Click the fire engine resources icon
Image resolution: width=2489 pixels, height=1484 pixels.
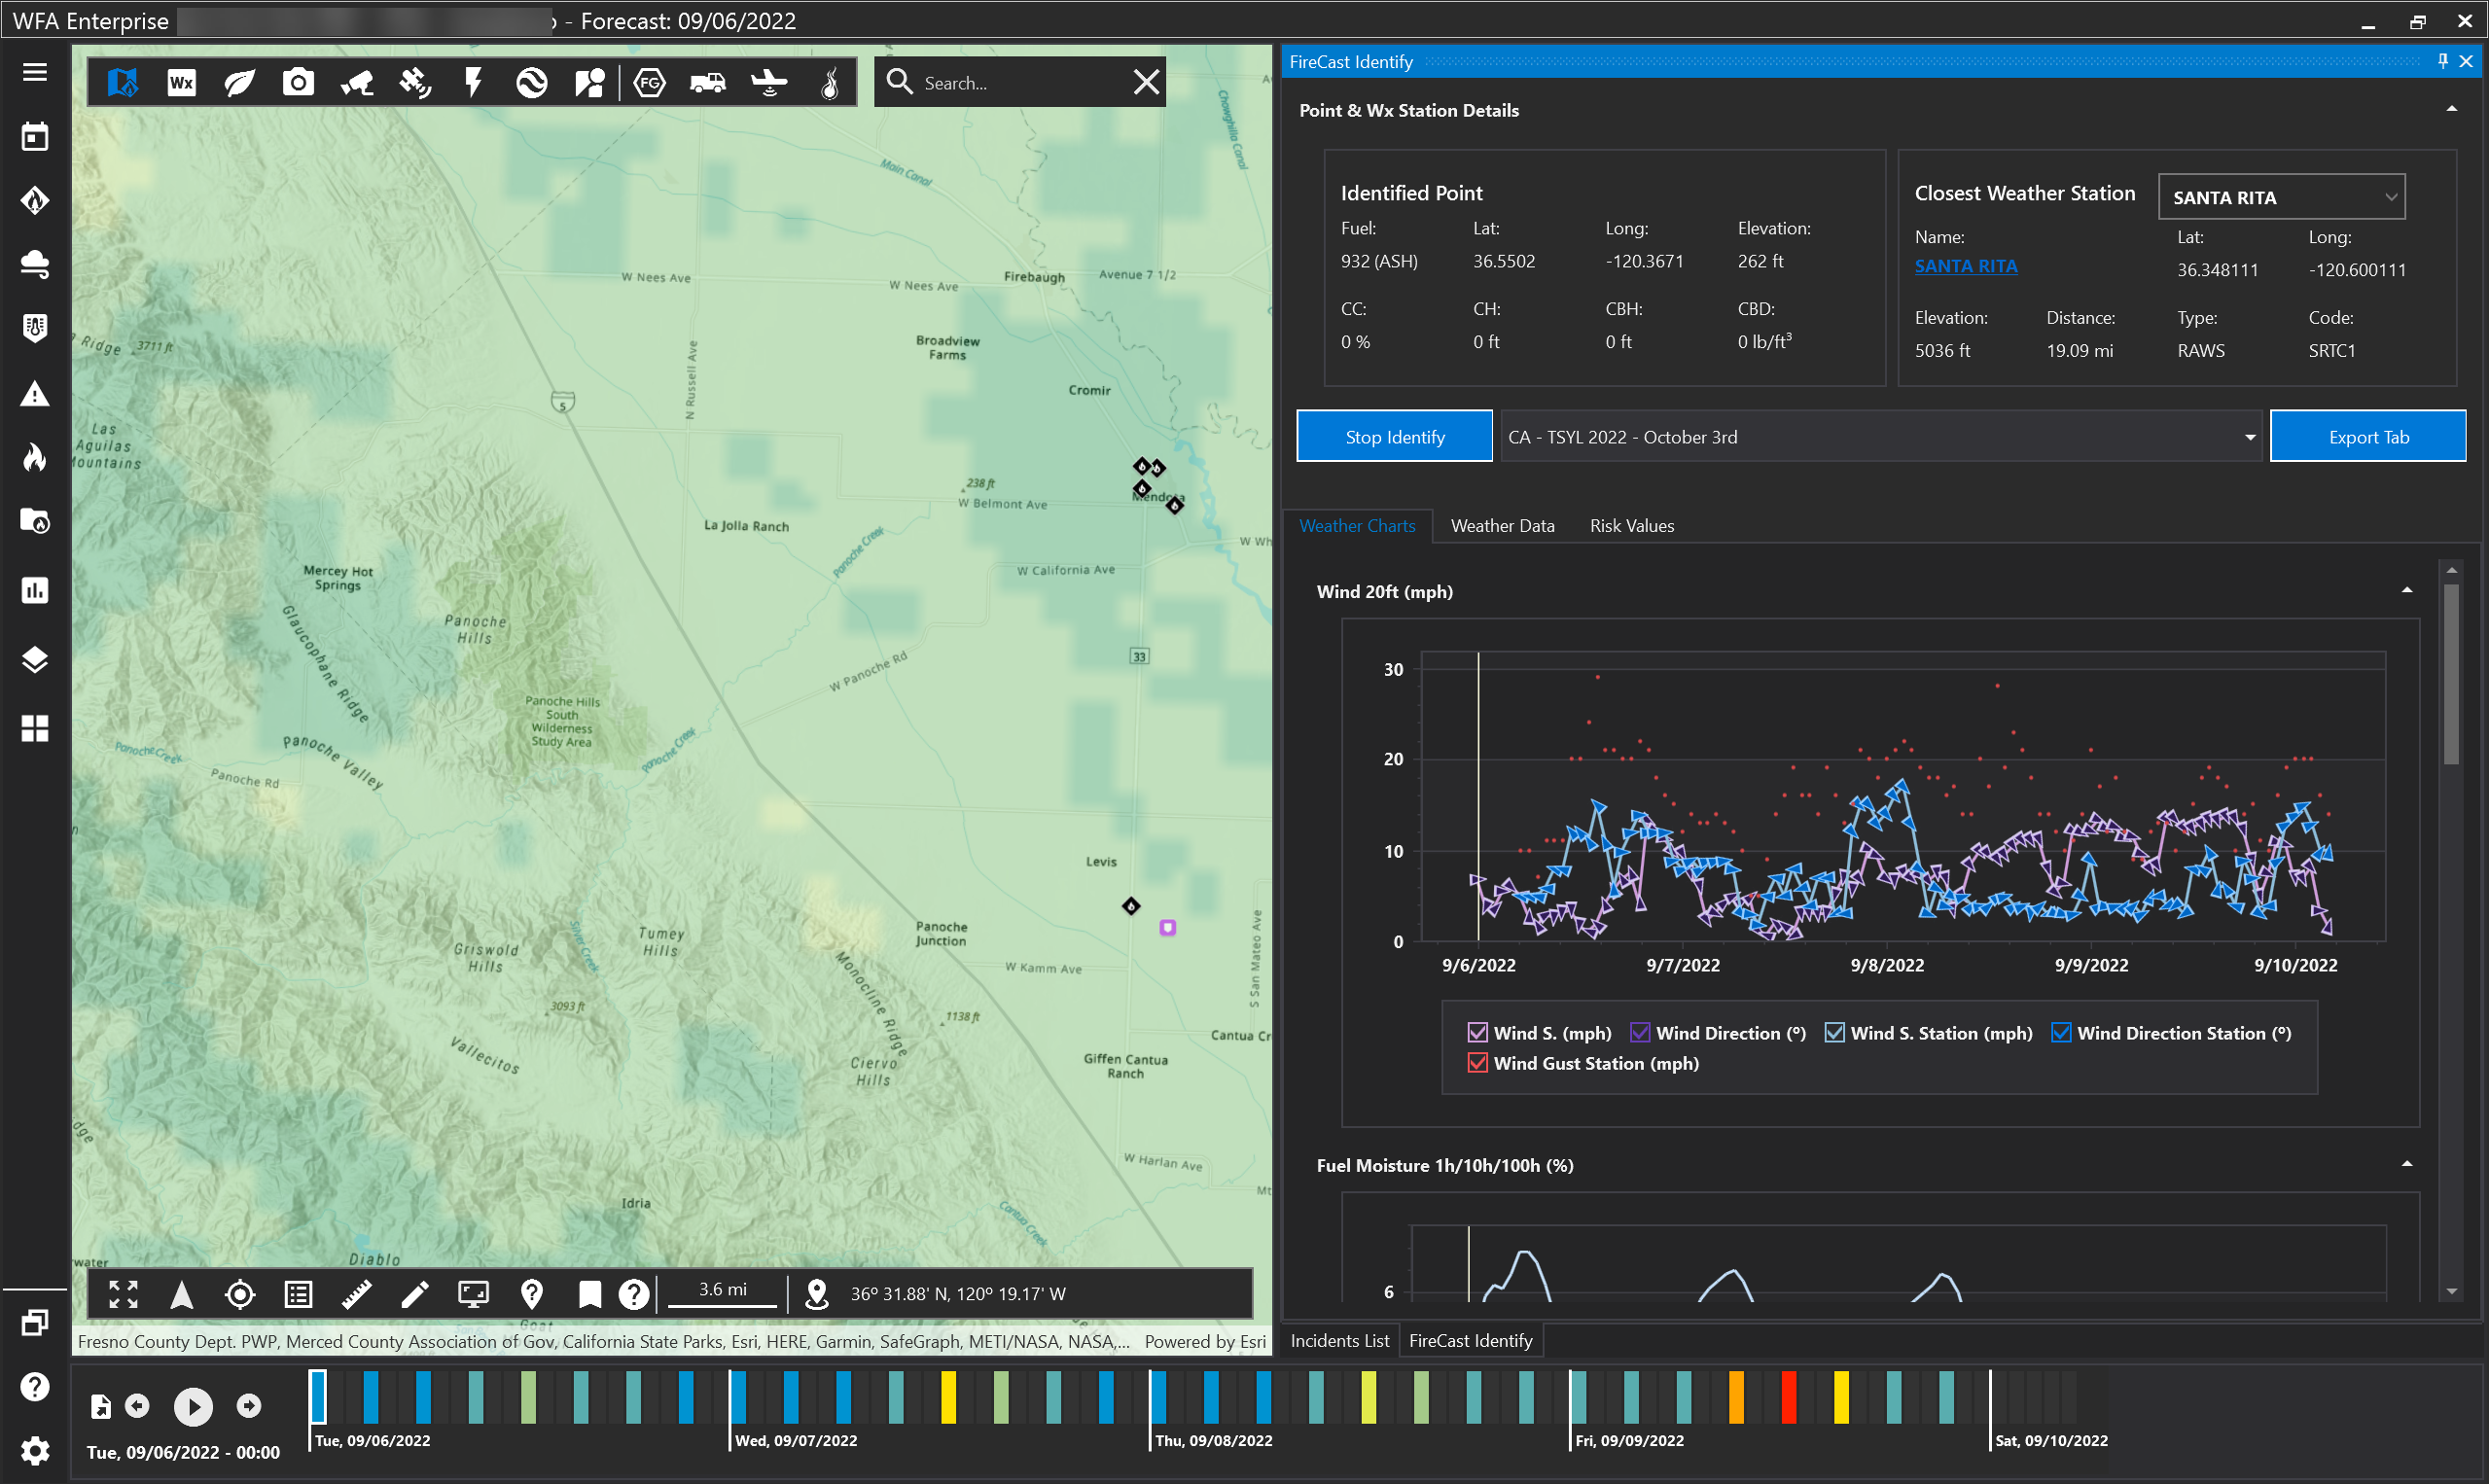point(708,82)
